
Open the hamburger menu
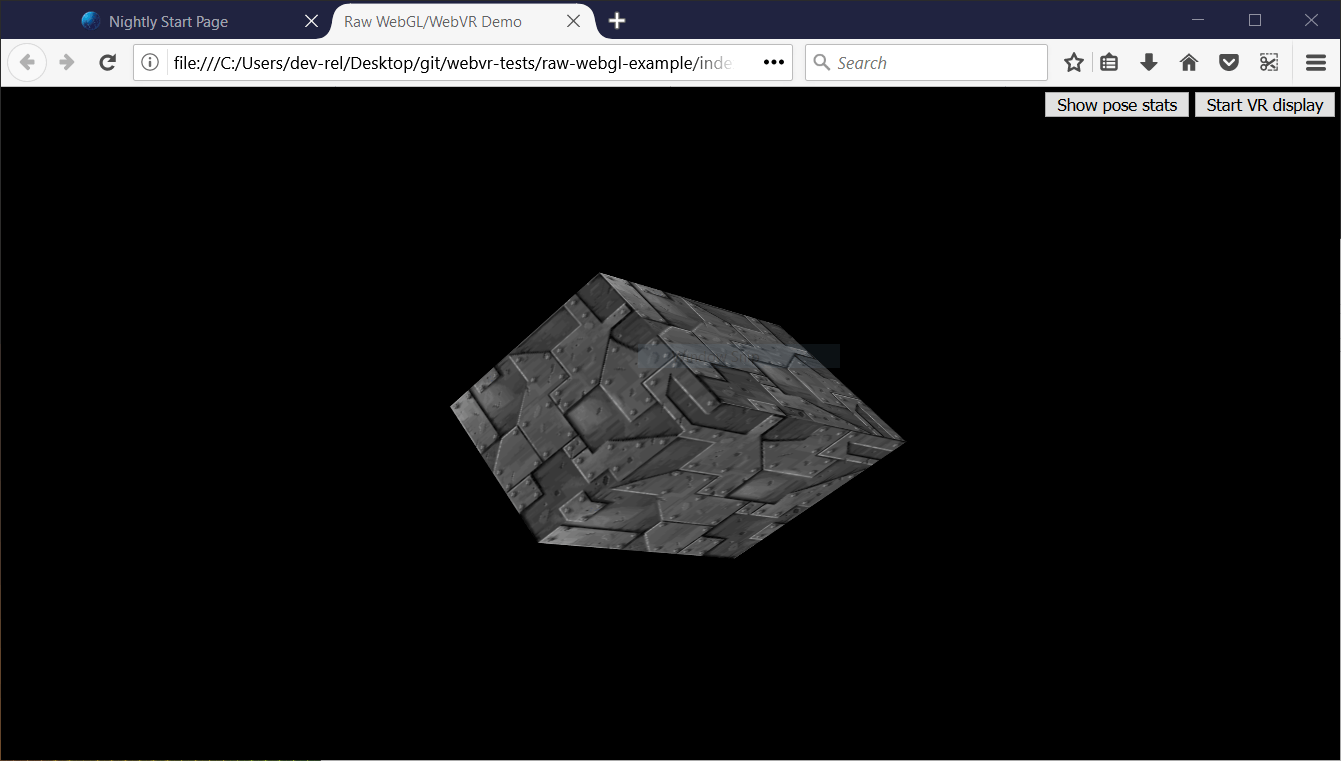1316,62
